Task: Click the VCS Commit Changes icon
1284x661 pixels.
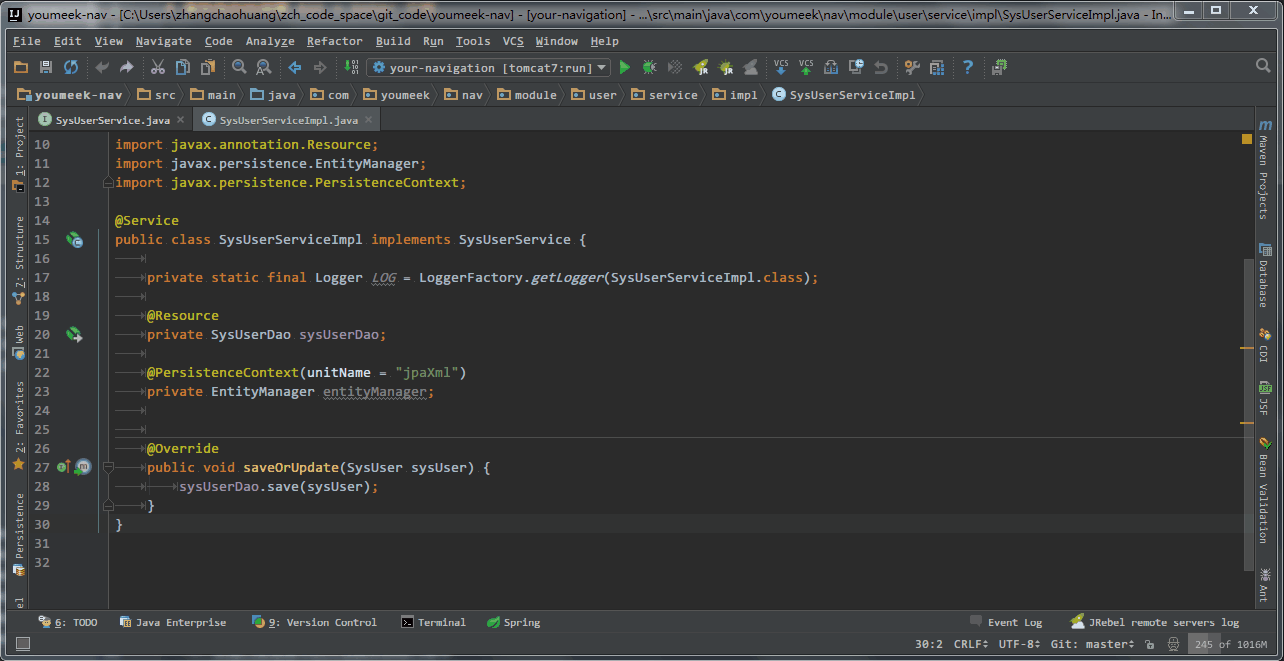Action: (806, 67)
